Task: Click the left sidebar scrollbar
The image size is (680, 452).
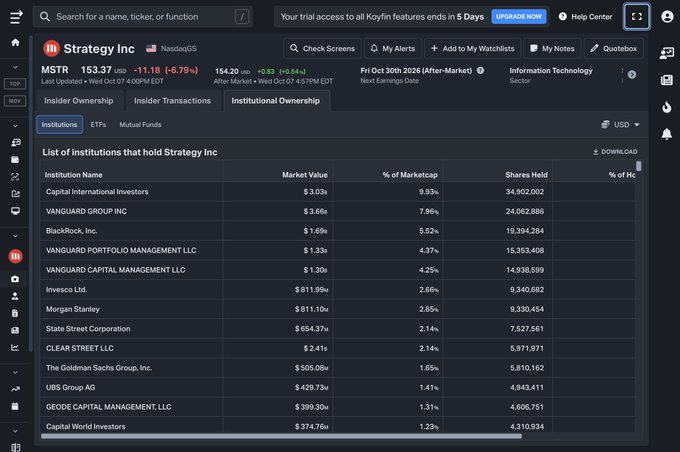Action: click(30, 193)
